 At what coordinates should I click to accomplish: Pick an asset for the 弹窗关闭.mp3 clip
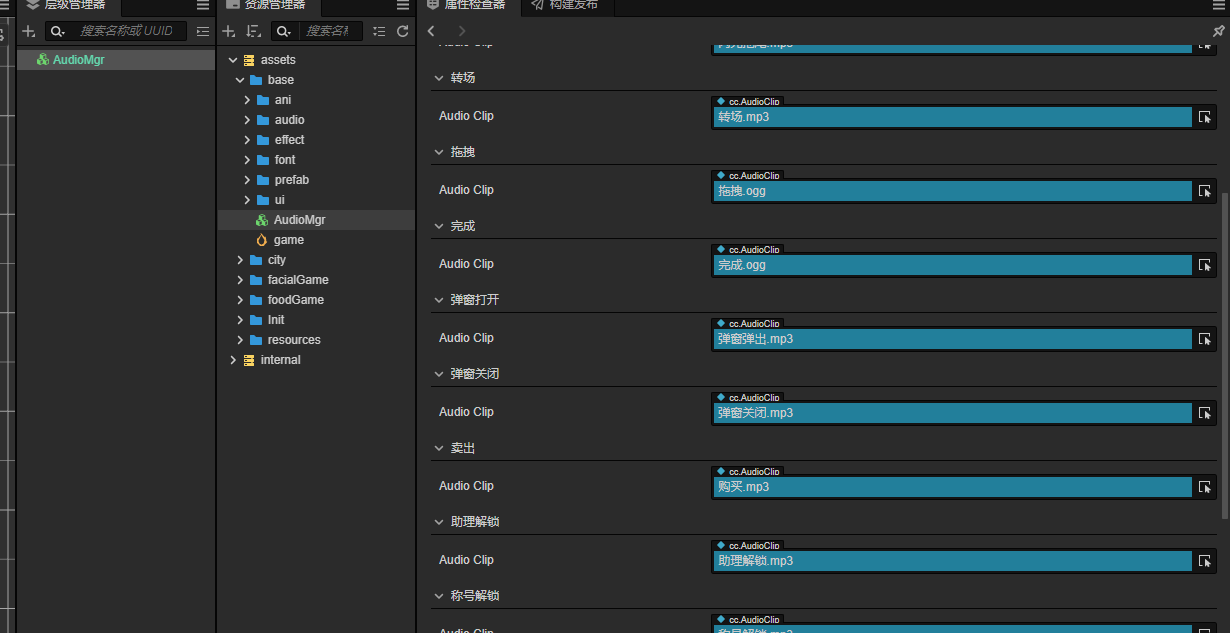1205,413
